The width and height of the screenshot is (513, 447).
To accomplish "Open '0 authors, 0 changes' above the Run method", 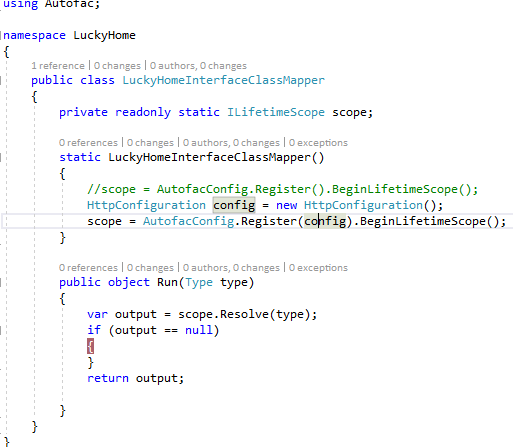I will 231,268.
